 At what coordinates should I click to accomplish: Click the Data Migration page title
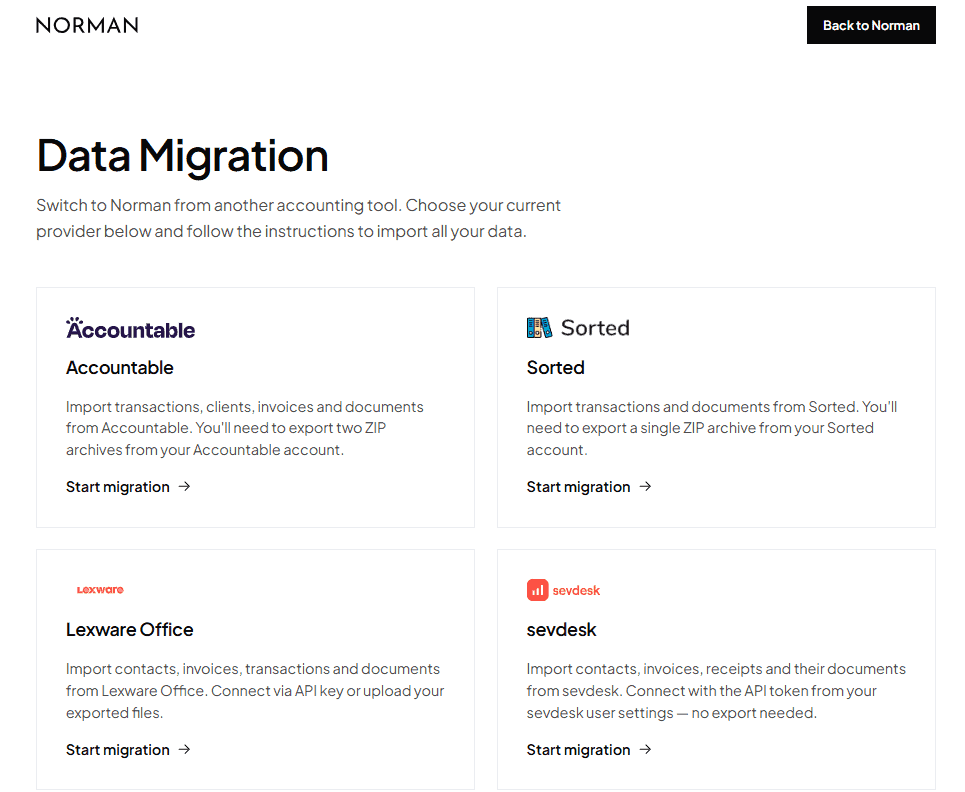pos(182,156)
